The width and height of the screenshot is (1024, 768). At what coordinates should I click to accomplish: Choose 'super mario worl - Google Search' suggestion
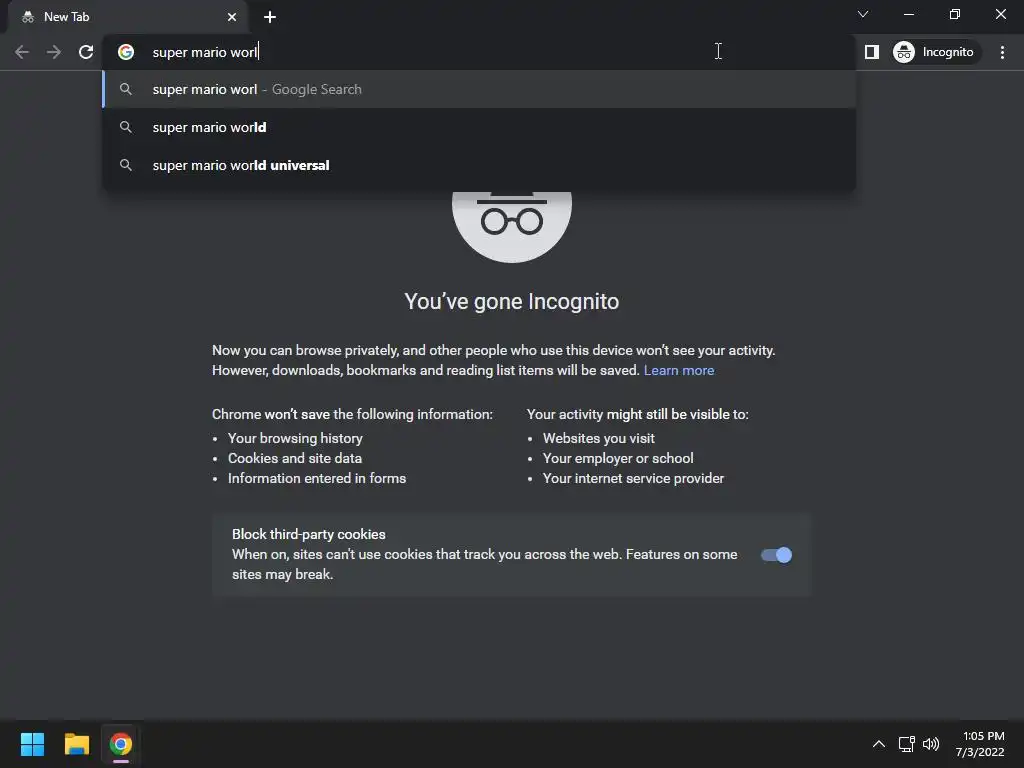point(479,89)
